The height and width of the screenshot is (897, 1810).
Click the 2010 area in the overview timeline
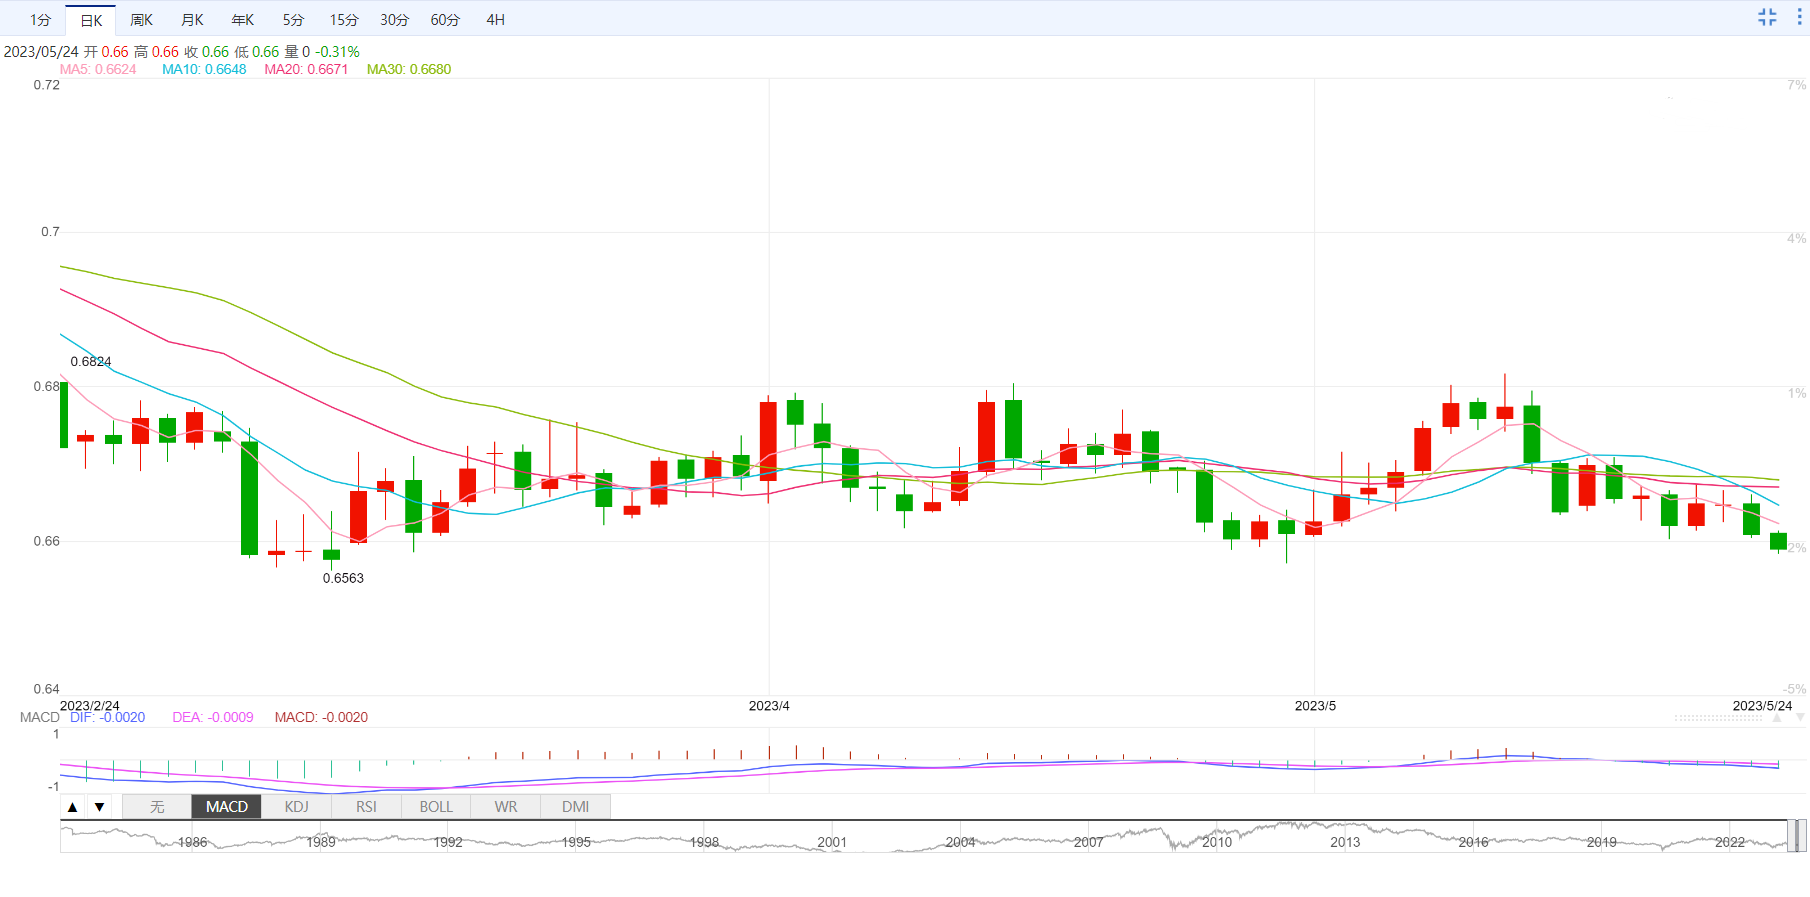pyautogui.click(x=1216, y=838)
